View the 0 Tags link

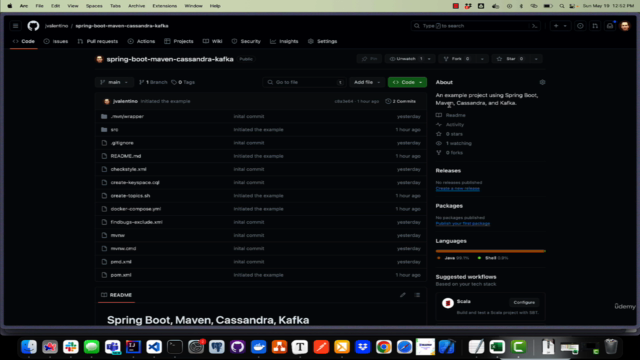(183, 82)
